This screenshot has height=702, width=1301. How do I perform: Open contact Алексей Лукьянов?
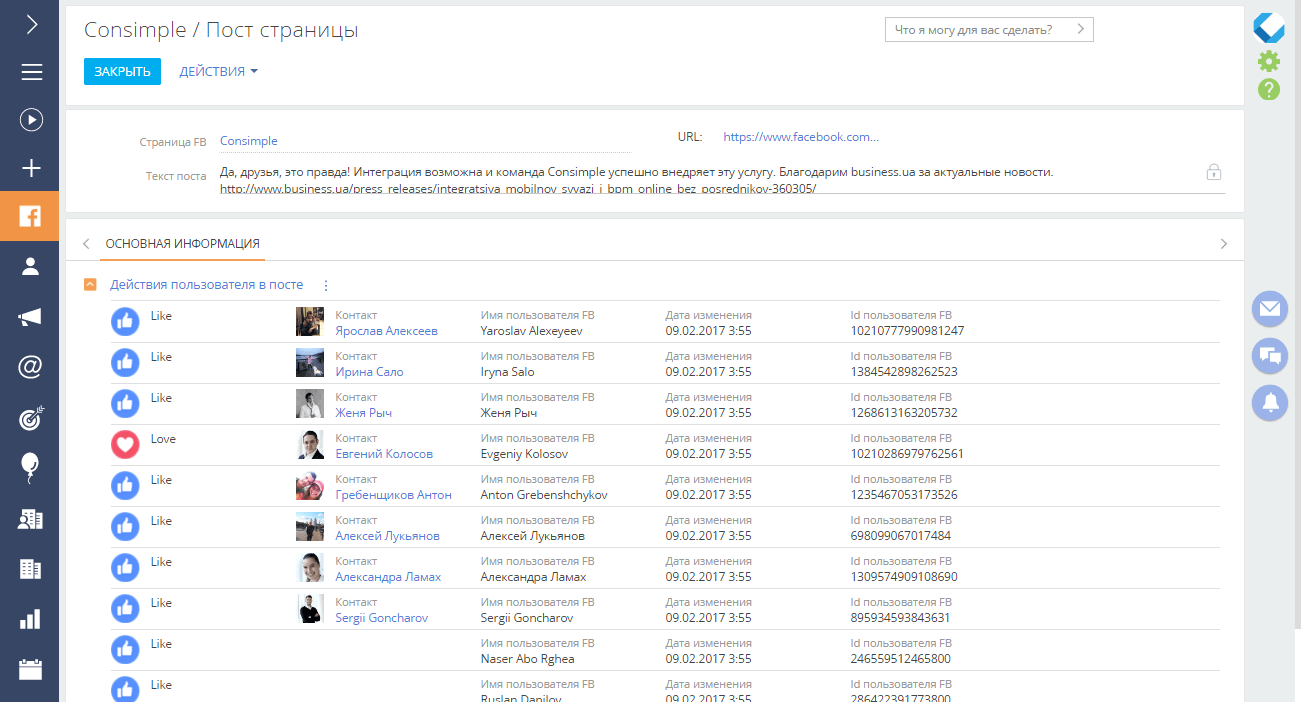(x=387, y=536)
